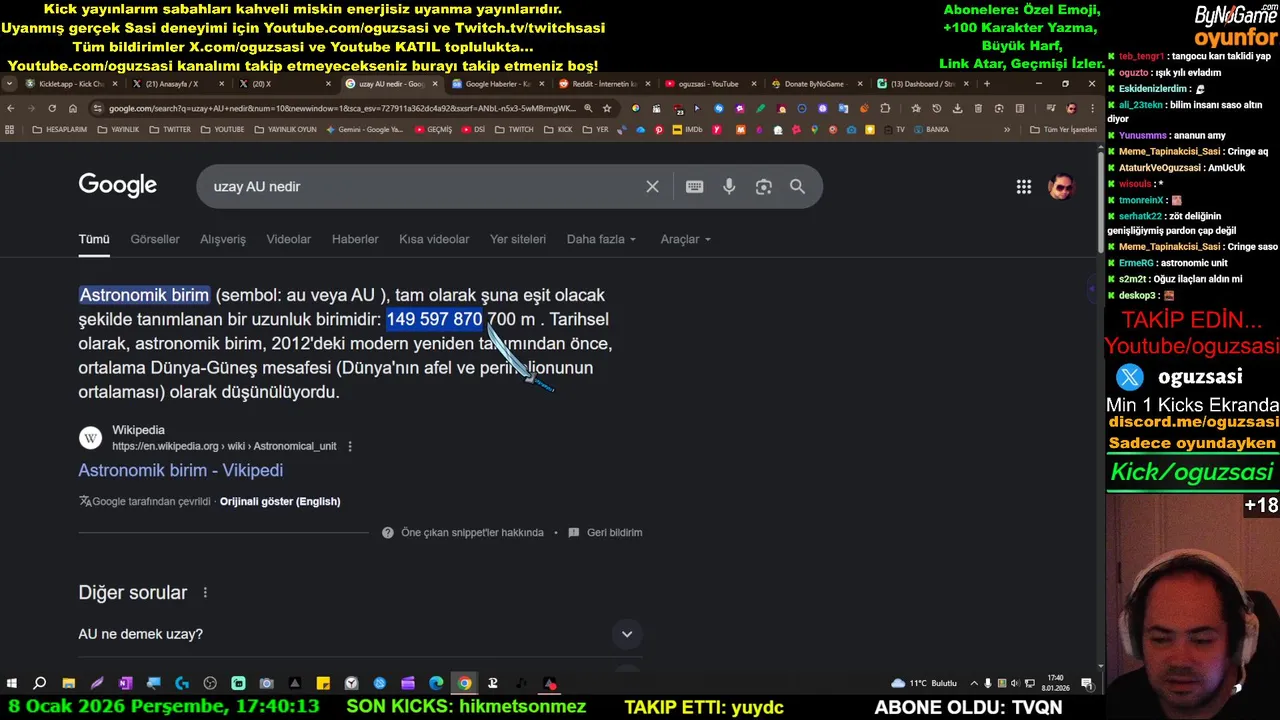1280x720 pixels.
Task: Open the KICK bookmarks folder
Action: (x=558, y=129)
